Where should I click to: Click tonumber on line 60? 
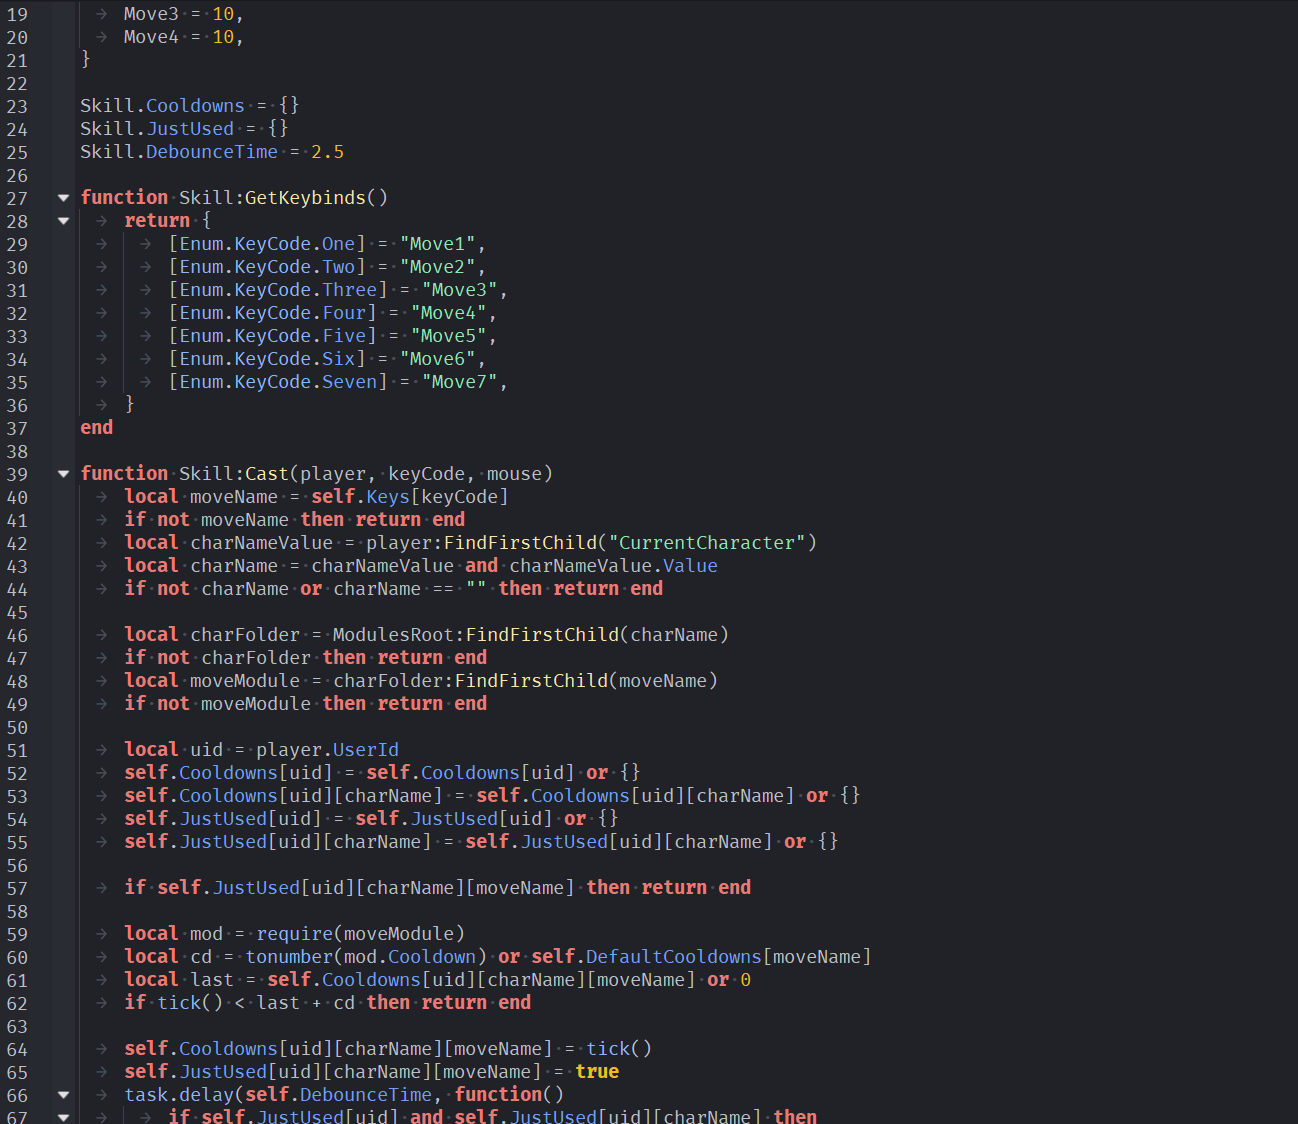click(289, 957)
